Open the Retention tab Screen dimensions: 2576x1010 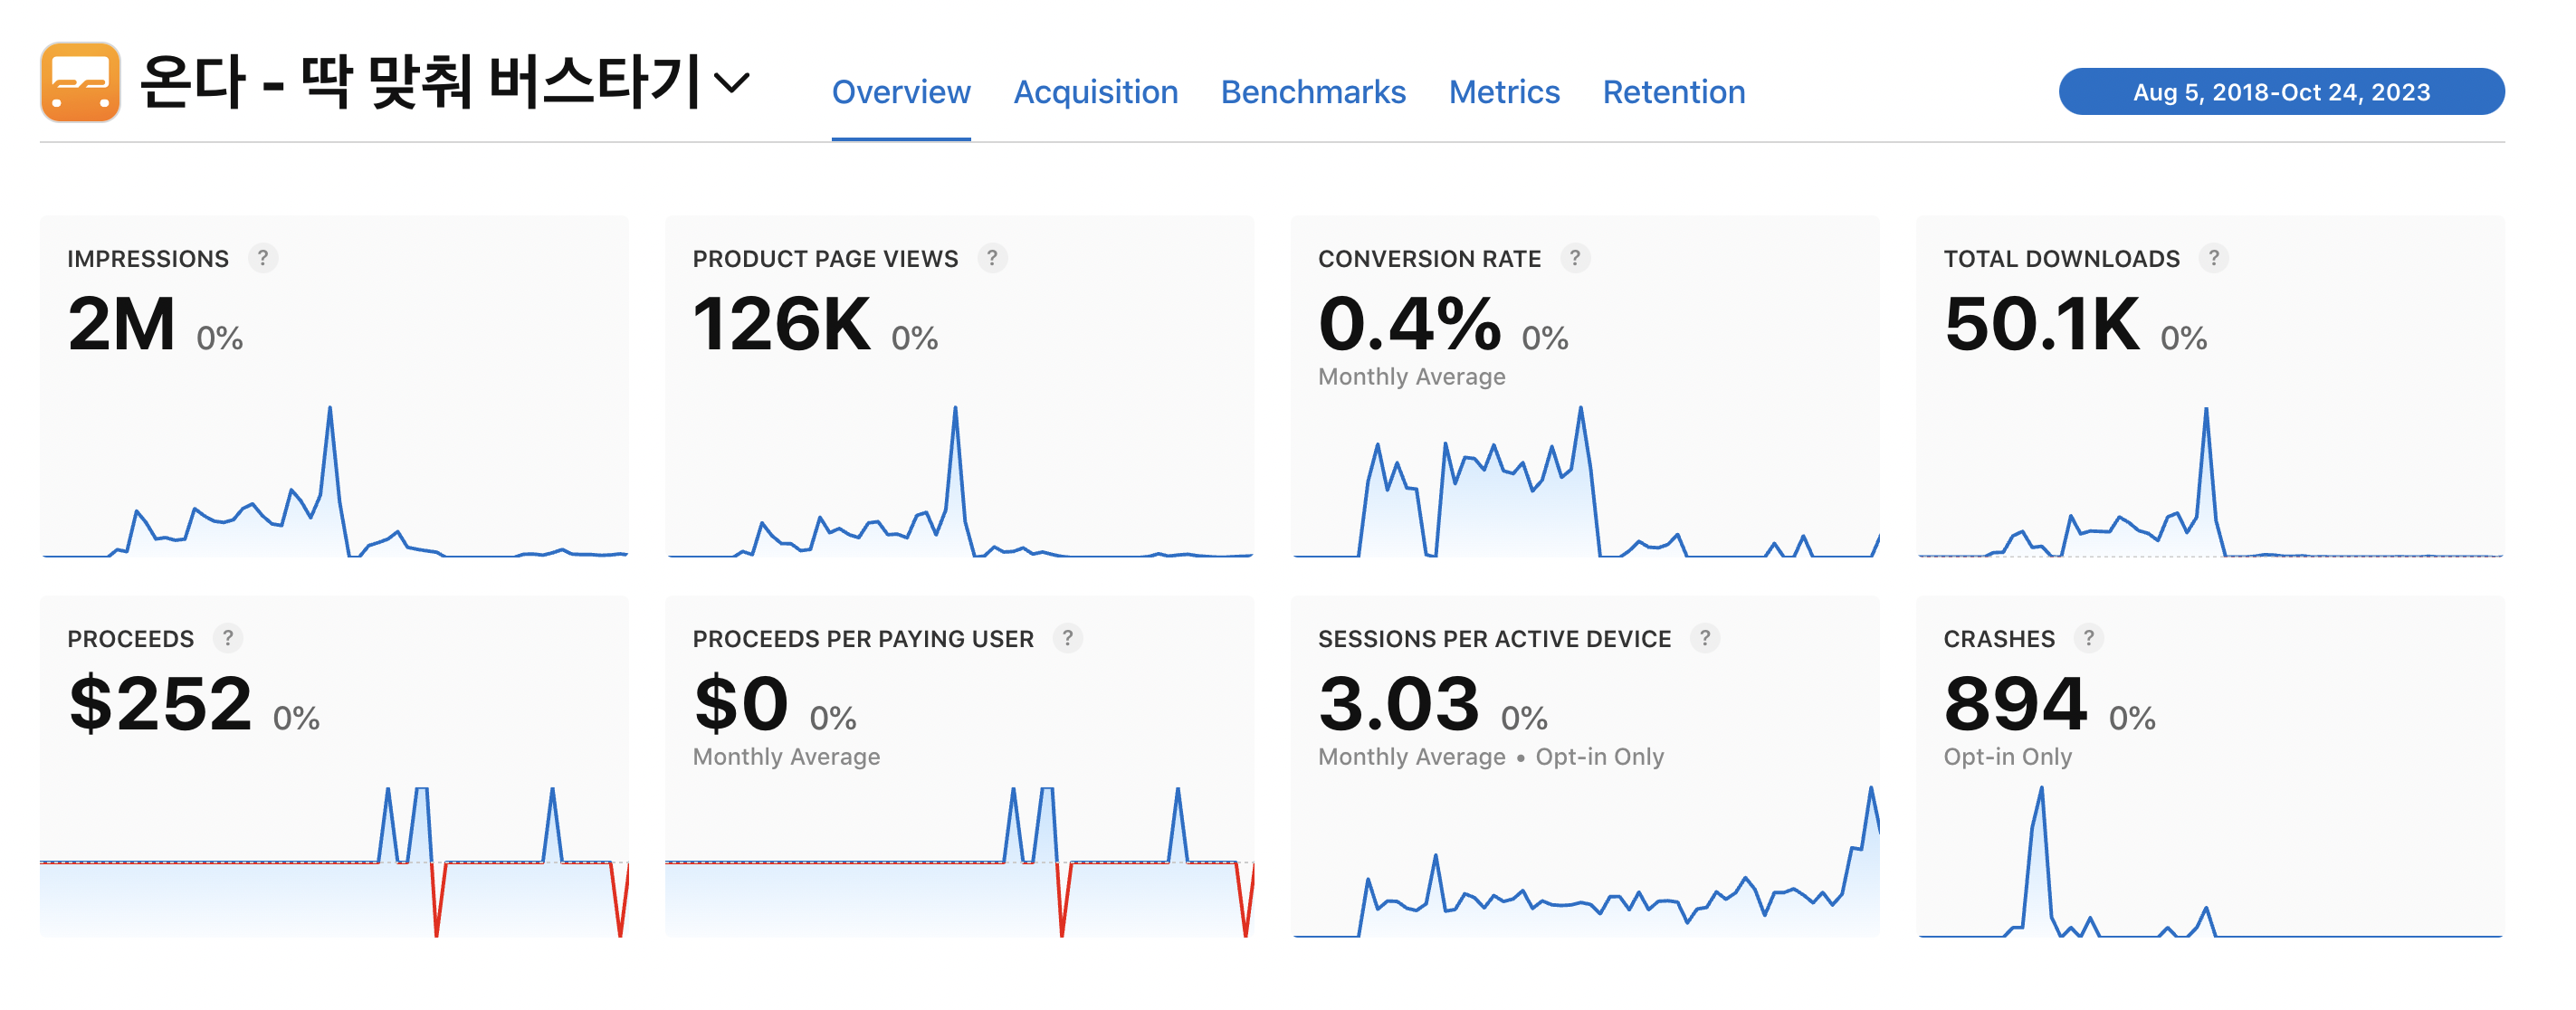[1673, 92]
